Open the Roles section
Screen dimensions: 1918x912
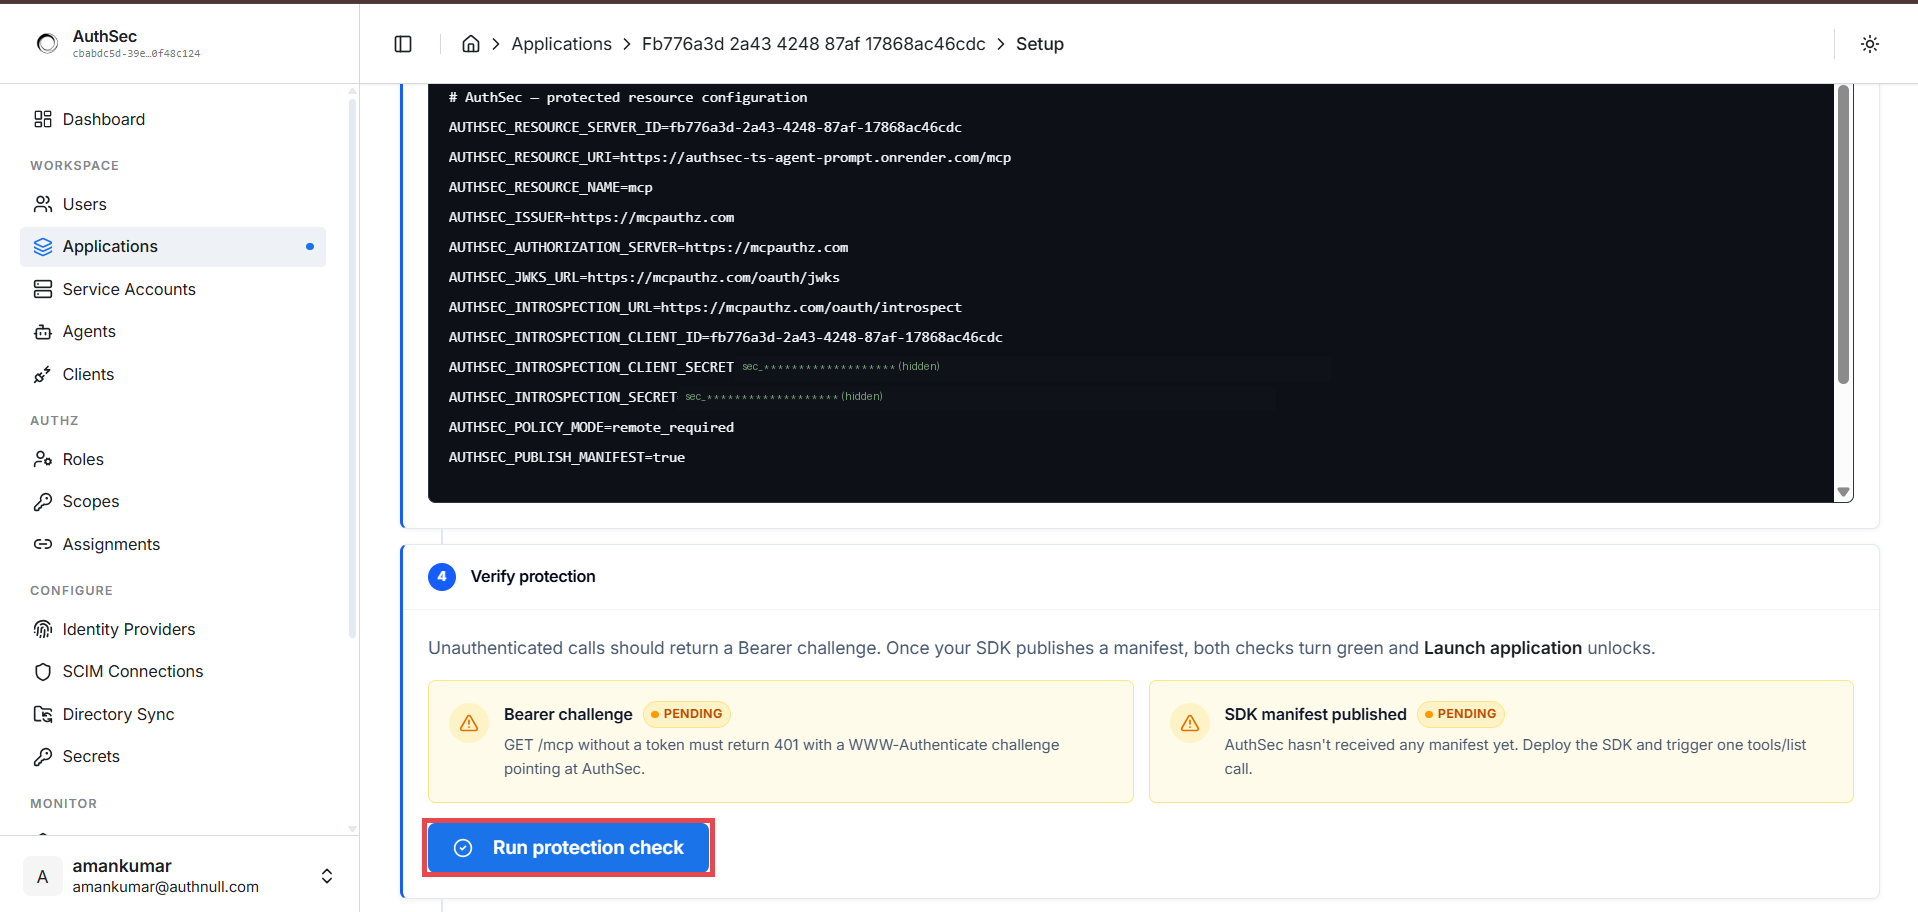tap(173, 459)
